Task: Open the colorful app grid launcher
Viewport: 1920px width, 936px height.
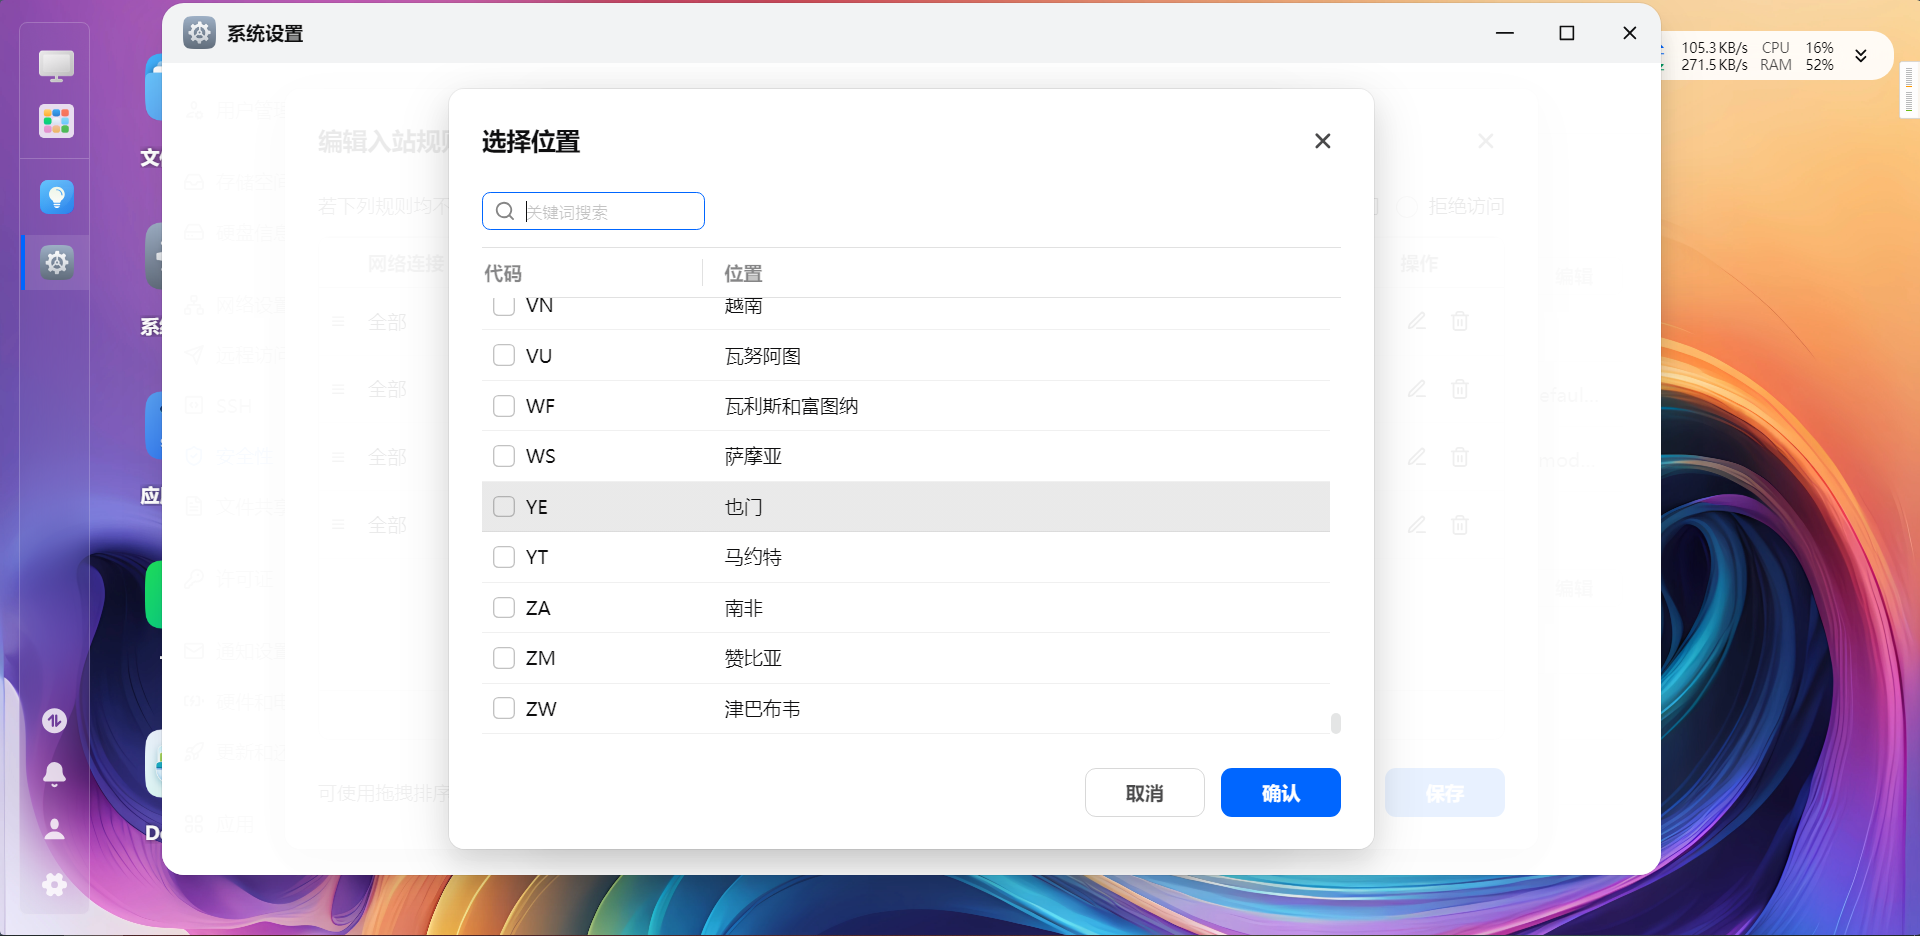Action: (56, 122)
